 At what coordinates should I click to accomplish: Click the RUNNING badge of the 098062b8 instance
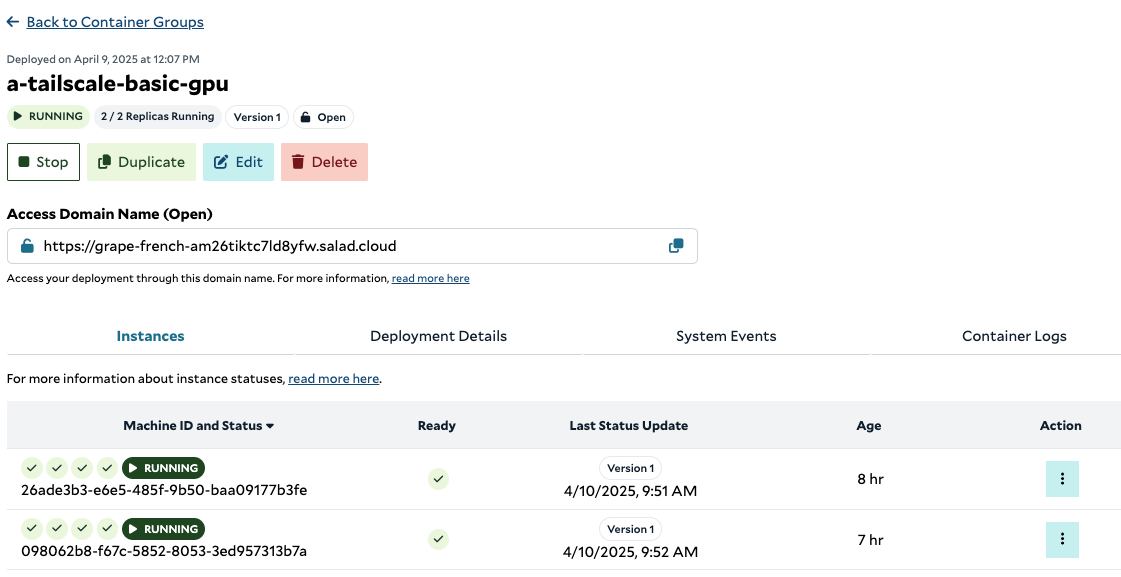coord(163,529)
